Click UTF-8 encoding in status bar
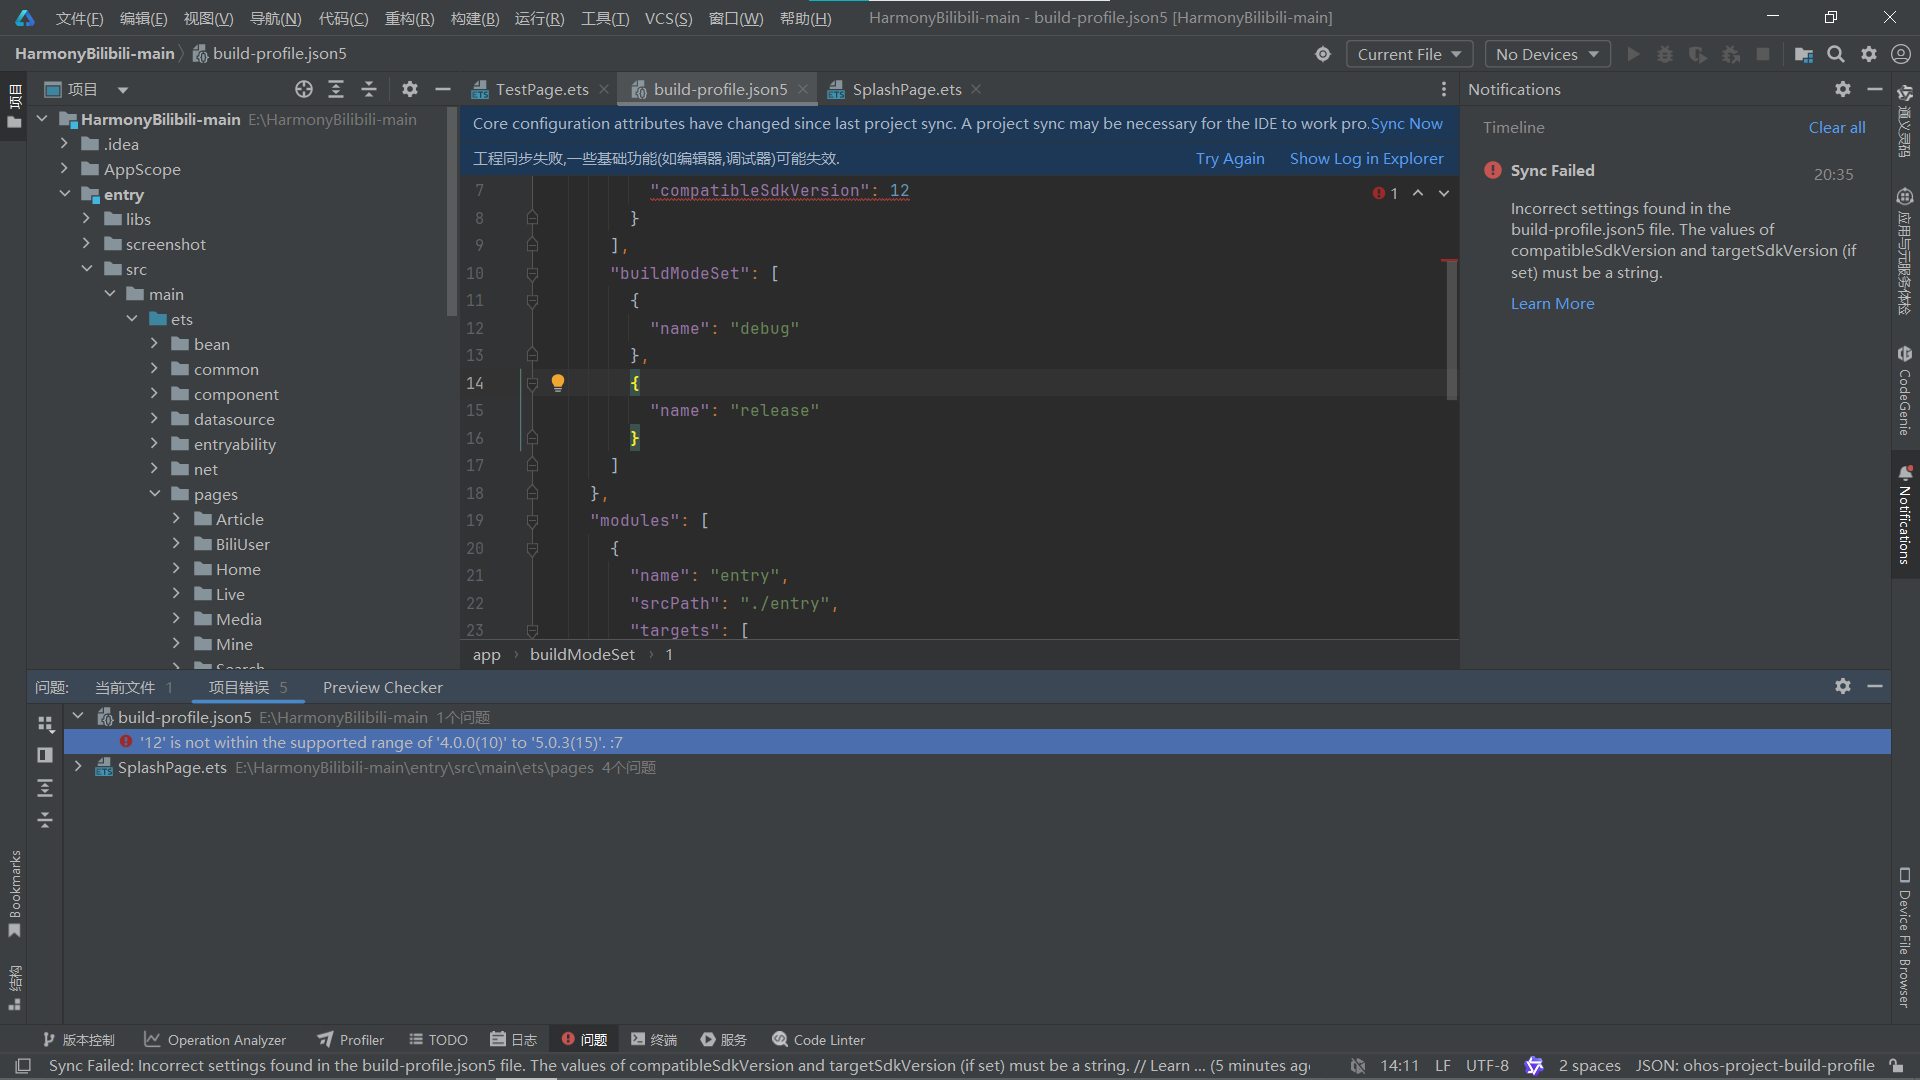The height and width of the screenshot is (1080, 1920). [x=1487, y=1066]
